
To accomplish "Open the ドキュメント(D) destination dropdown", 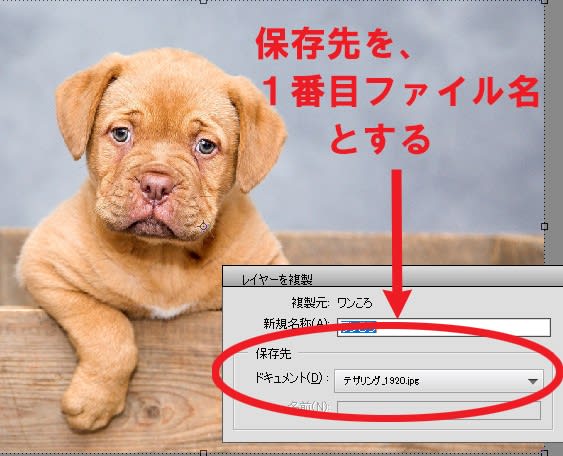I will (x=438, y=381).
